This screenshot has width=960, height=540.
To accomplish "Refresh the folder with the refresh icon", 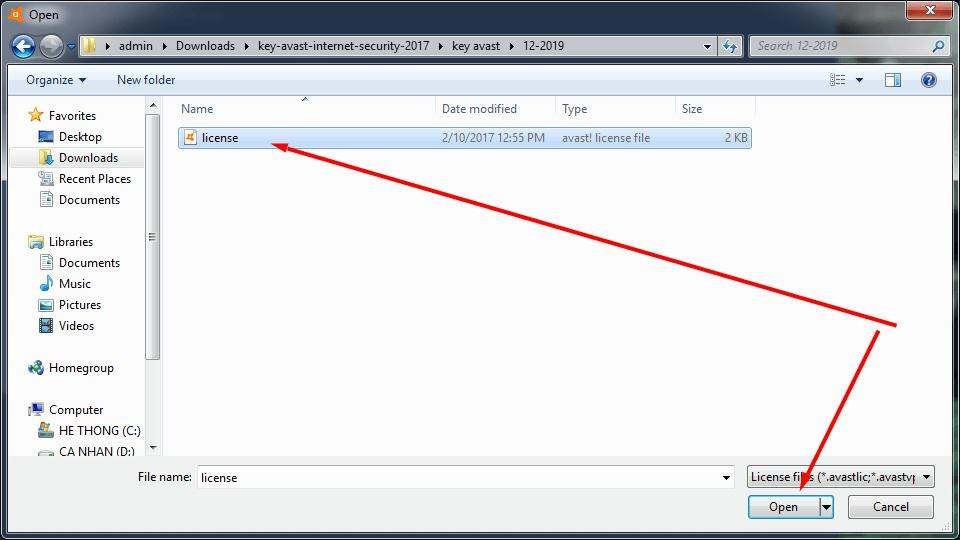I will 730,46.
